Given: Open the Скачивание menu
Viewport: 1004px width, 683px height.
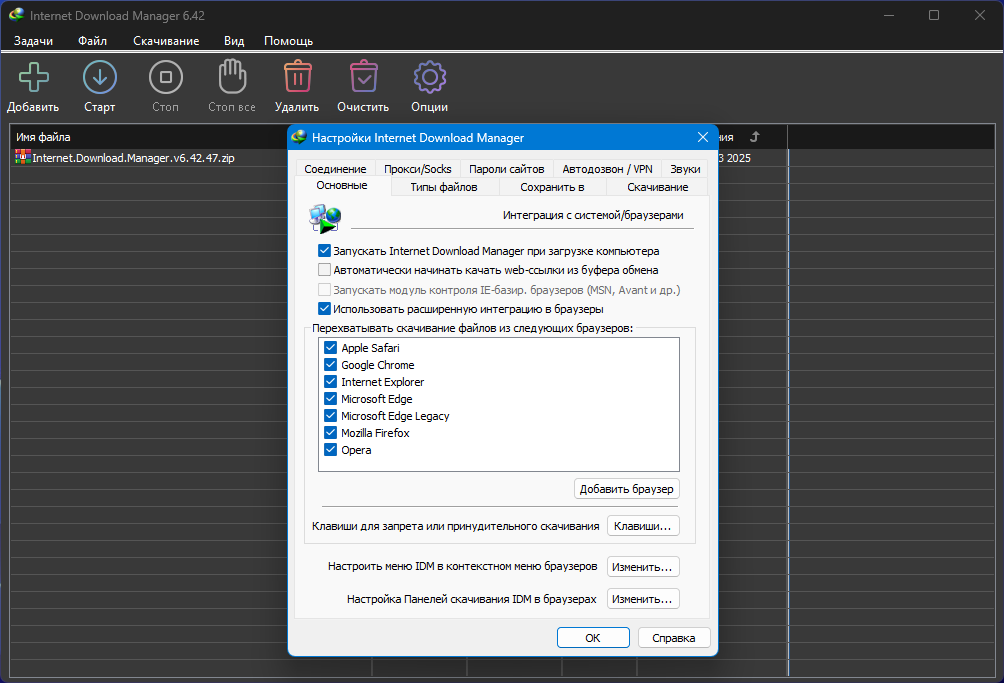Looking at the screenshot, I should pyautogui.click(x=166, y=41).
